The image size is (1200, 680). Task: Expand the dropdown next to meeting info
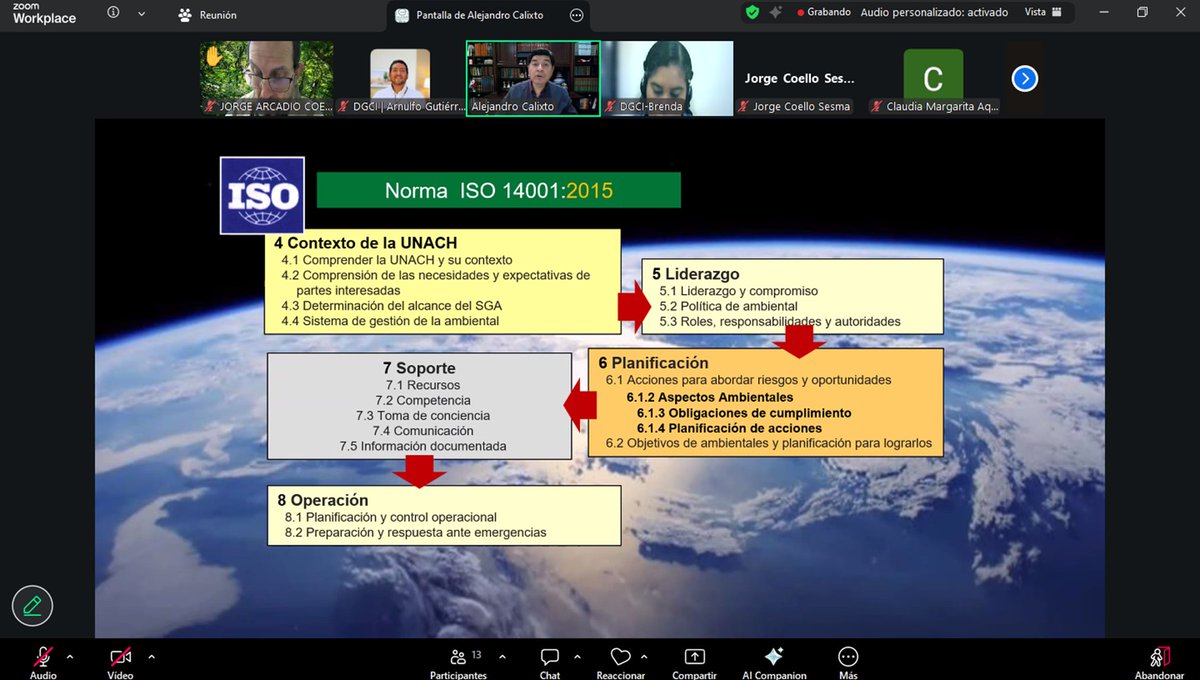pyautogui.click(x=141, y=14)
